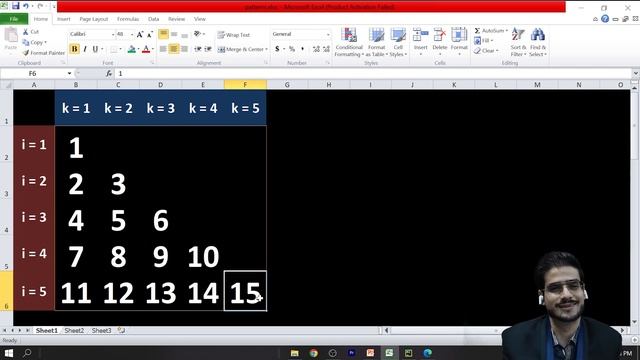640x360 pixels.
Task: Switch to the Page Layout tab
Action: coord(94,19)
